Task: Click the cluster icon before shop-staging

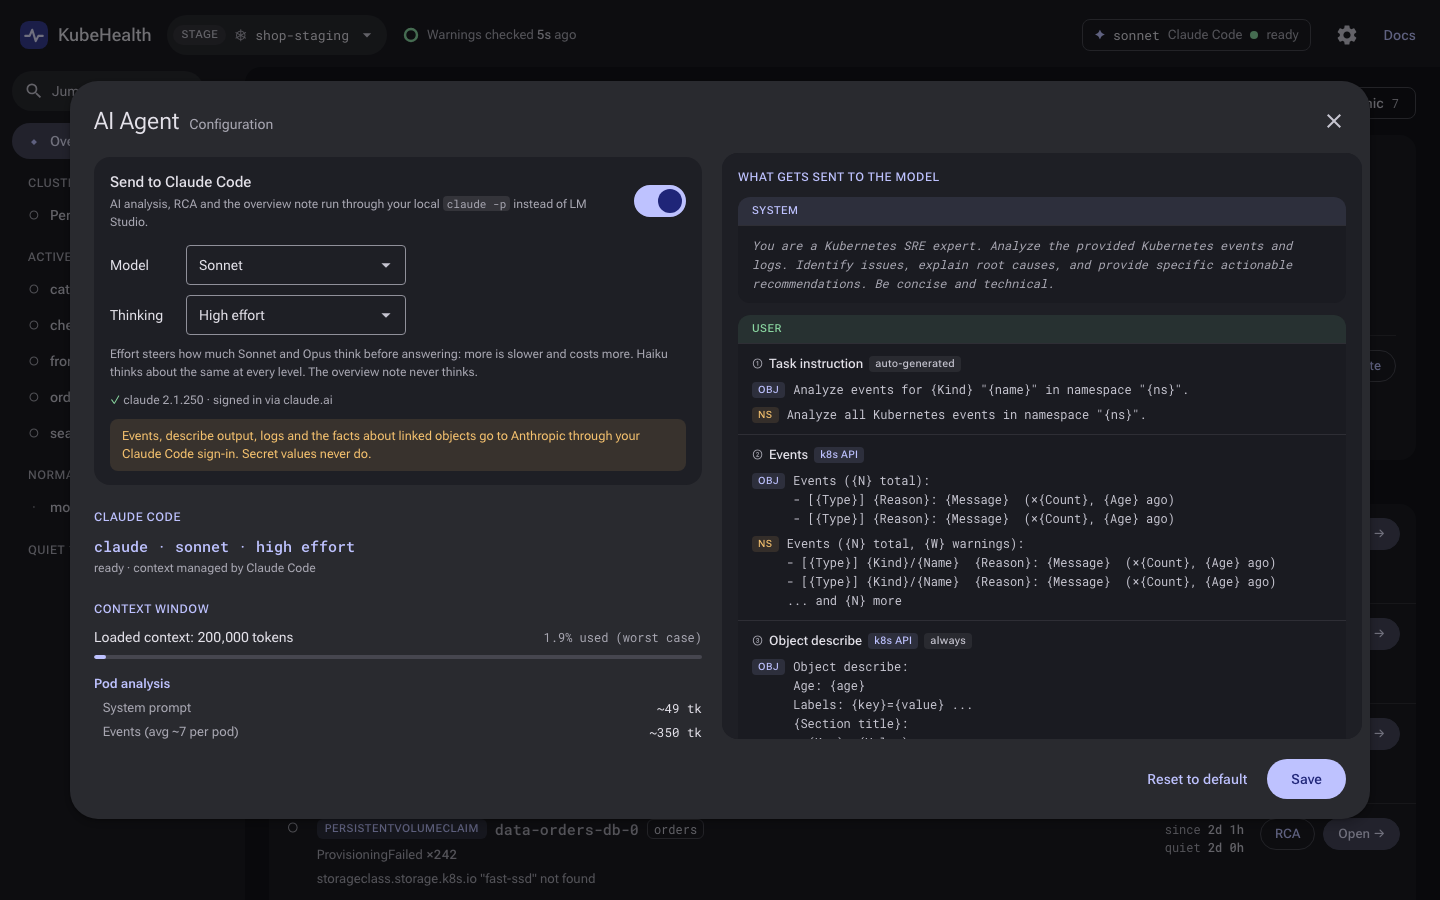Action: (x=241, y=35)
